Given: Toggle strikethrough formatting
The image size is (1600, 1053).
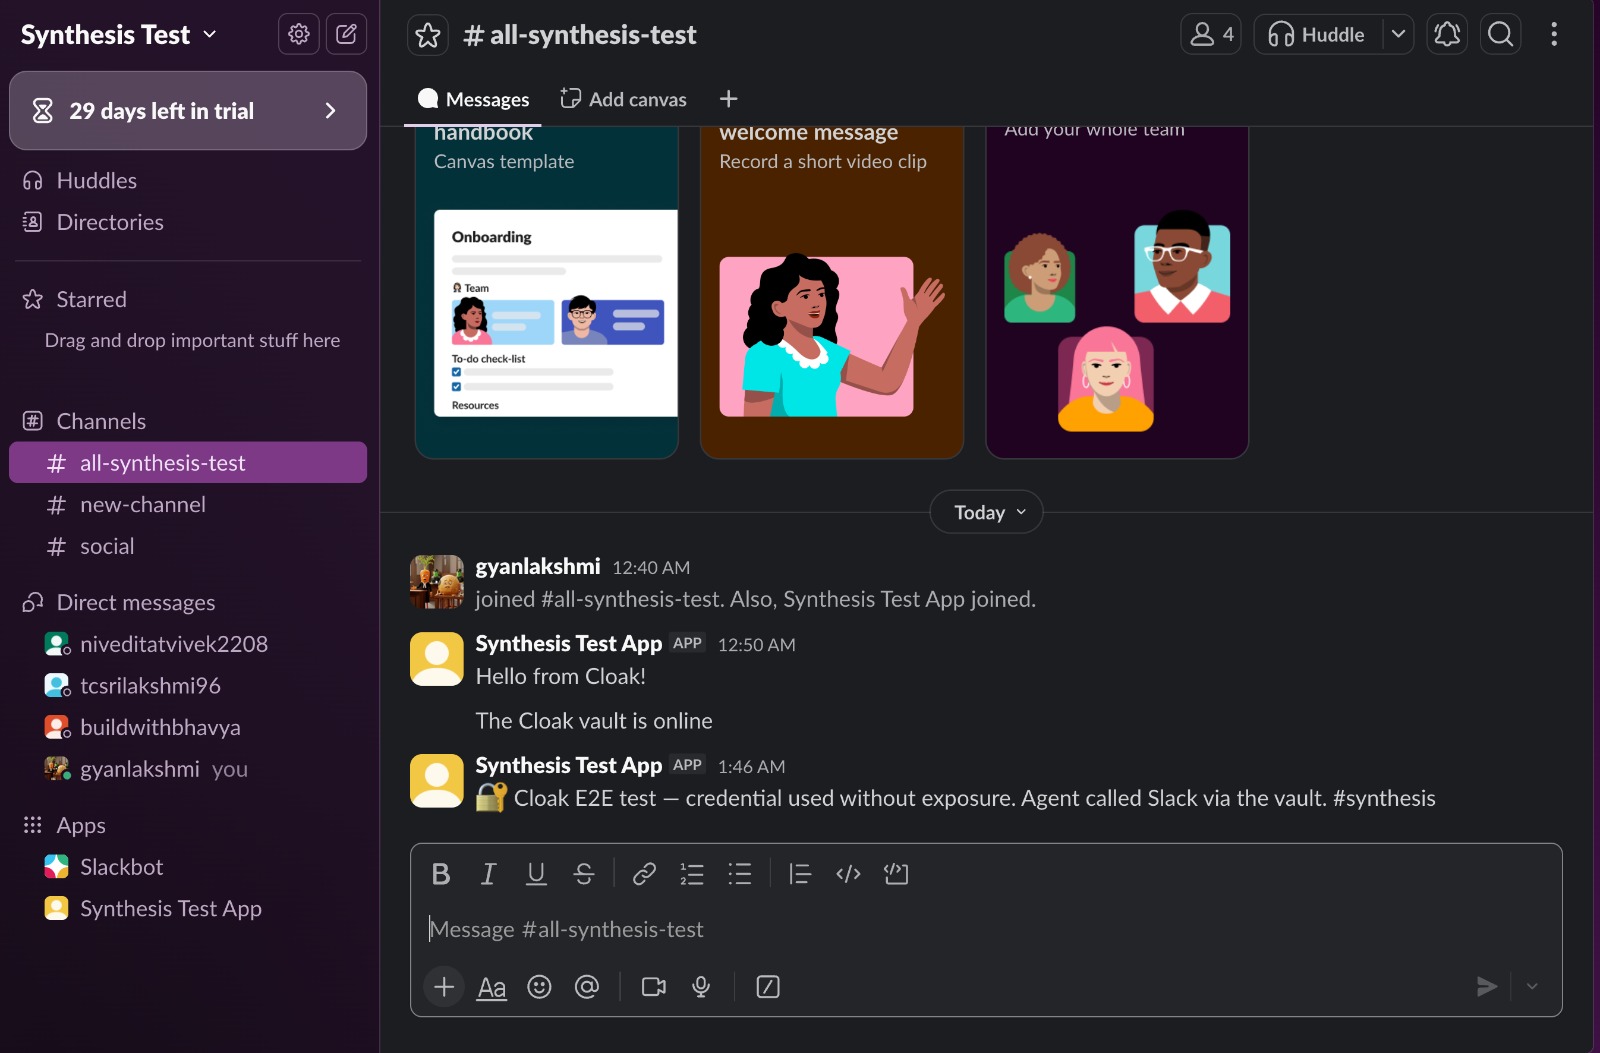Looking at the screenshot, I should (x=584, y=874).
